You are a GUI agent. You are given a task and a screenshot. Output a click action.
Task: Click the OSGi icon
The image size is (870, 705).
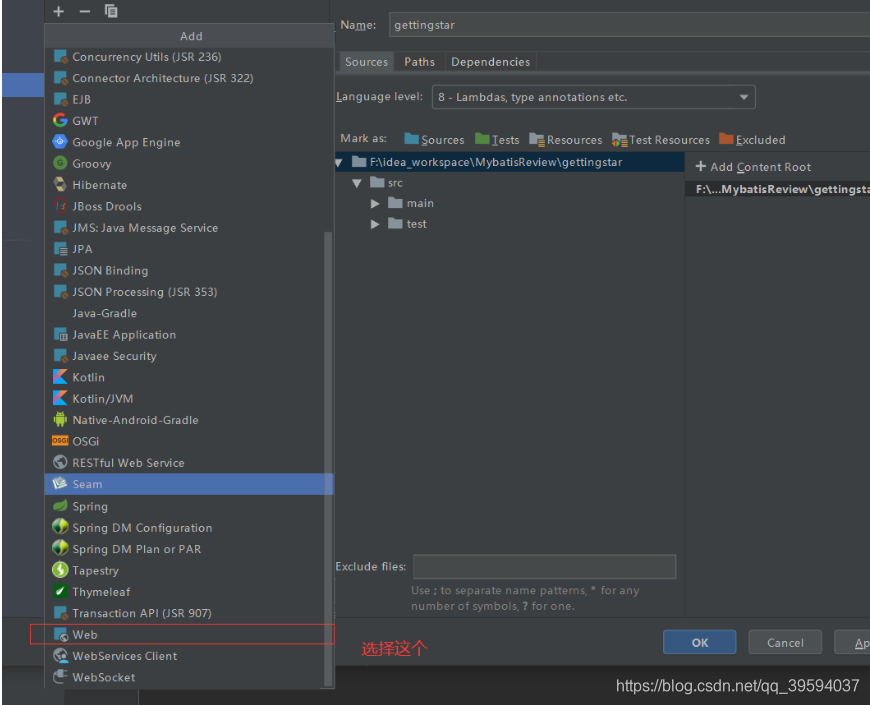coord(60,440)
